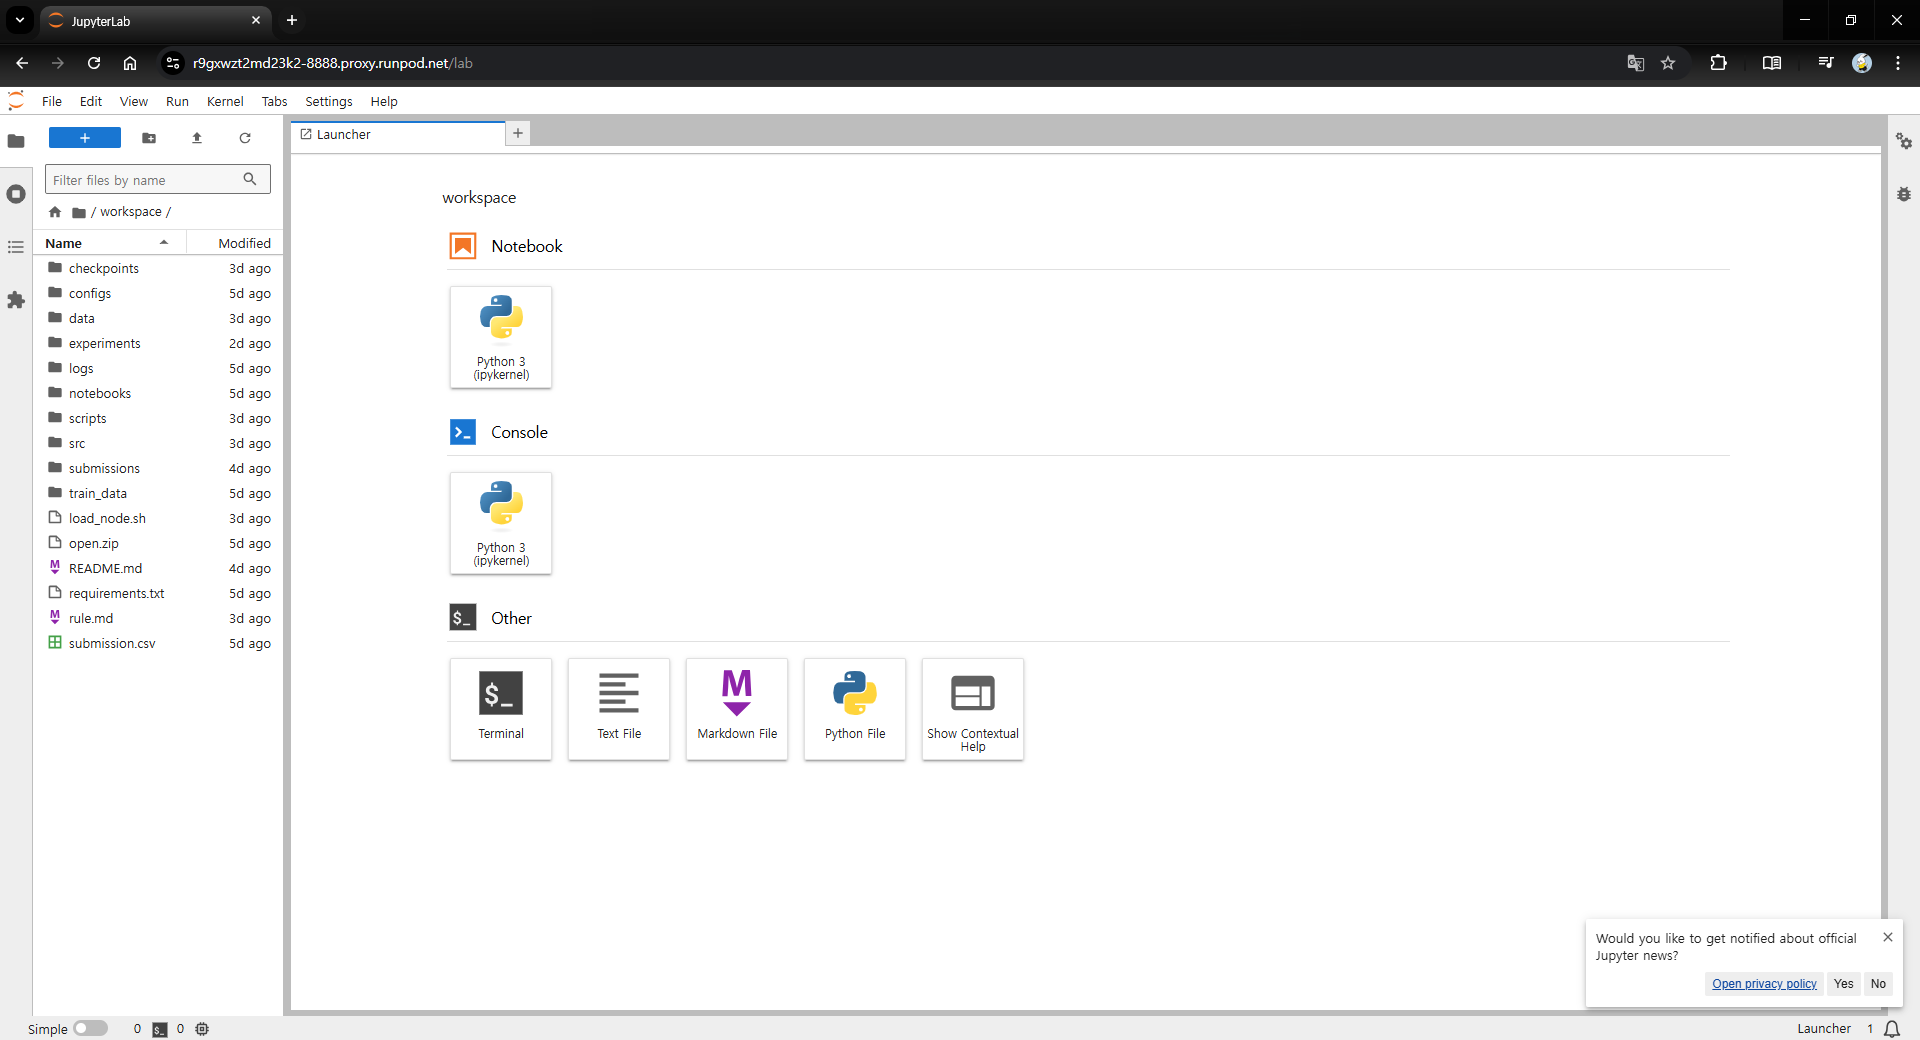Click the workspace breadcrumb path
The image size is (1920, 1040).
click(x=131, y=212)
